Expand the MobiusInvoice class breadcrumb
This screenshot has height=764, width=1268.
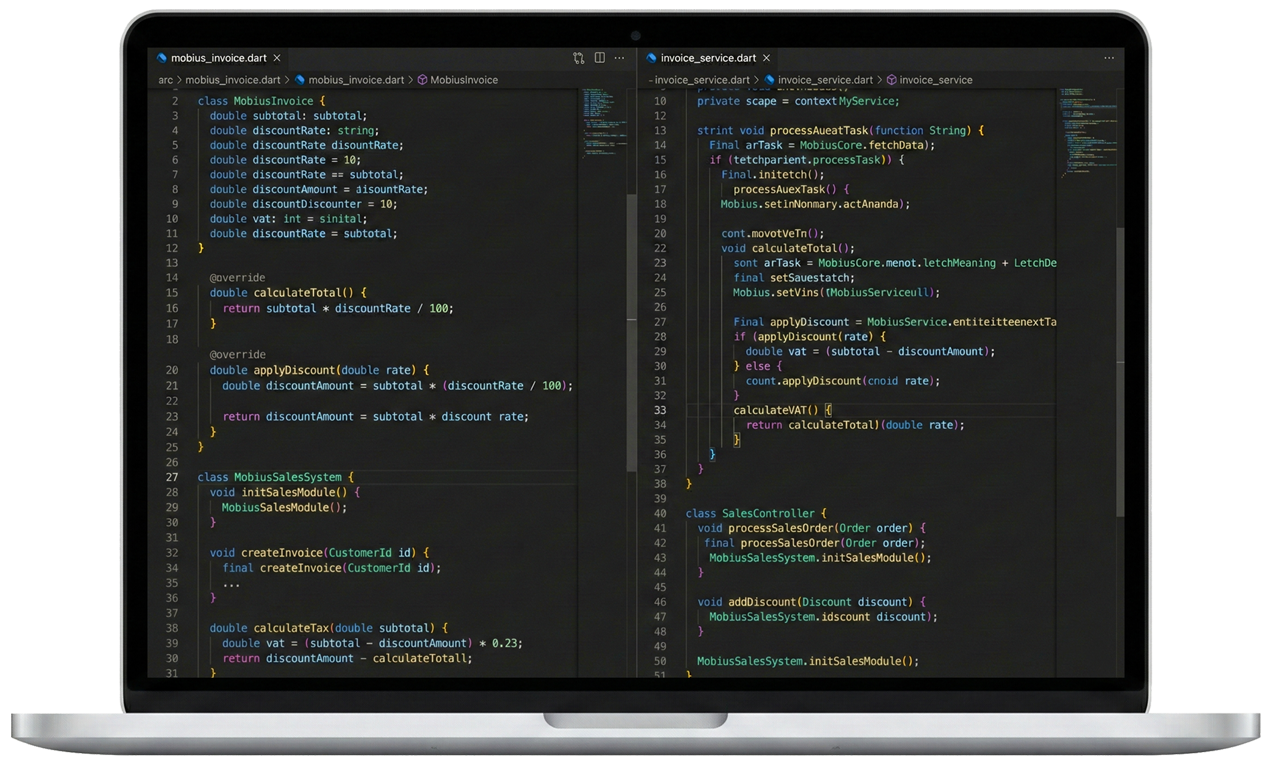point(463,80)
